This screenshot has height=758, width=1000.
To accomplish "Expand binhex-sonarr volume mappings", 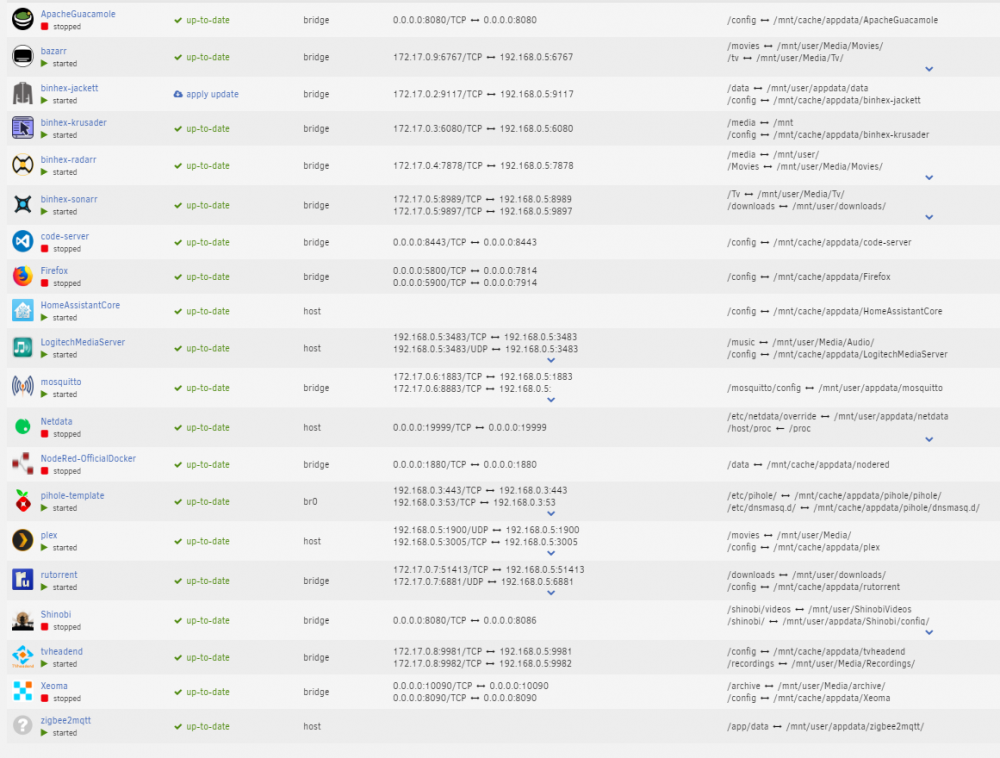I will [x=929, y=217].
